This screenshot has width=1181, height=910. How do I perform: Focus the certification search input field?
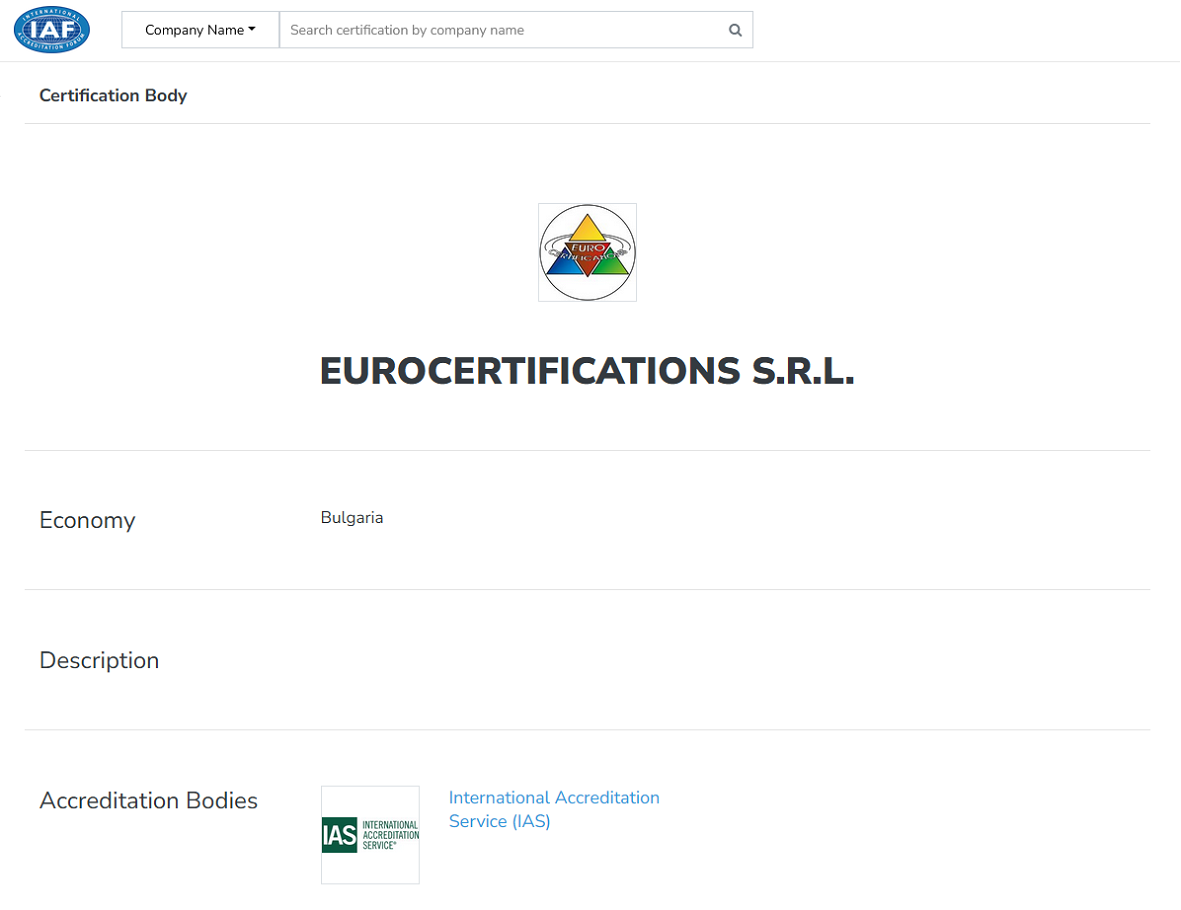(505, 30)
